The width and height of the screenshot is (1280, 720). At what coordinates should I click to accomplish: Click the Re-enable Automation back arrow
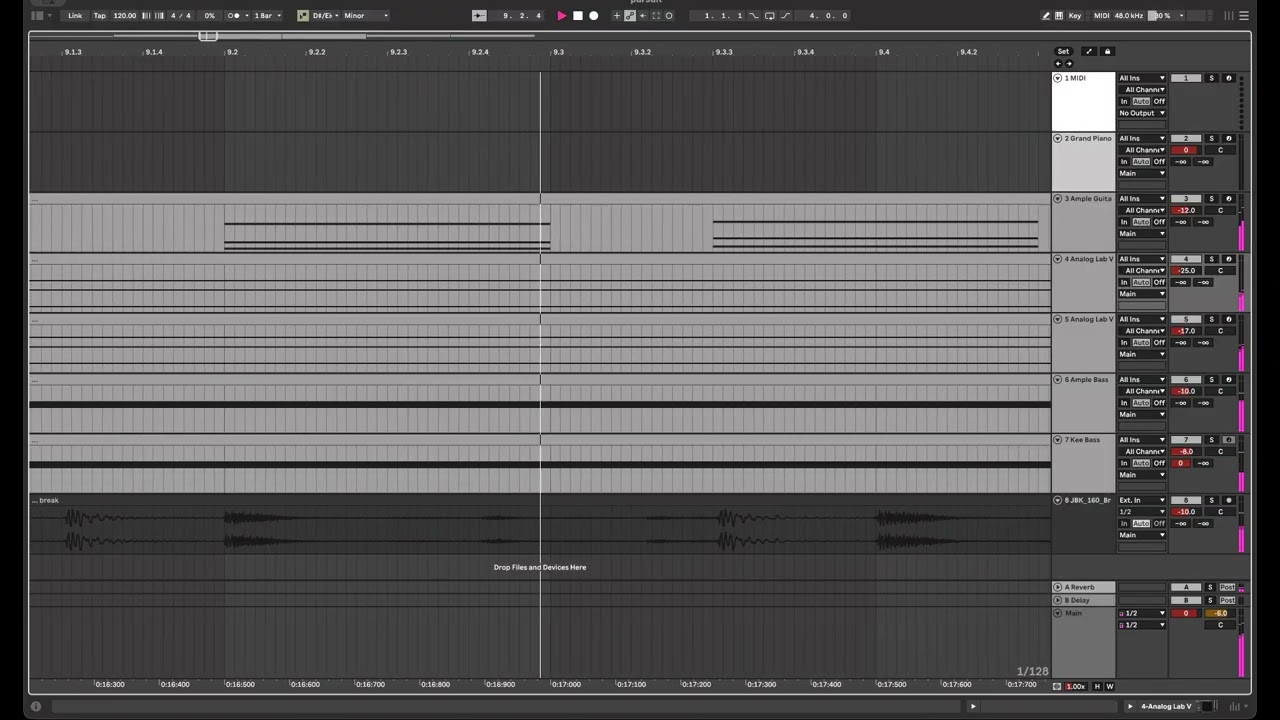coord(643,16)
